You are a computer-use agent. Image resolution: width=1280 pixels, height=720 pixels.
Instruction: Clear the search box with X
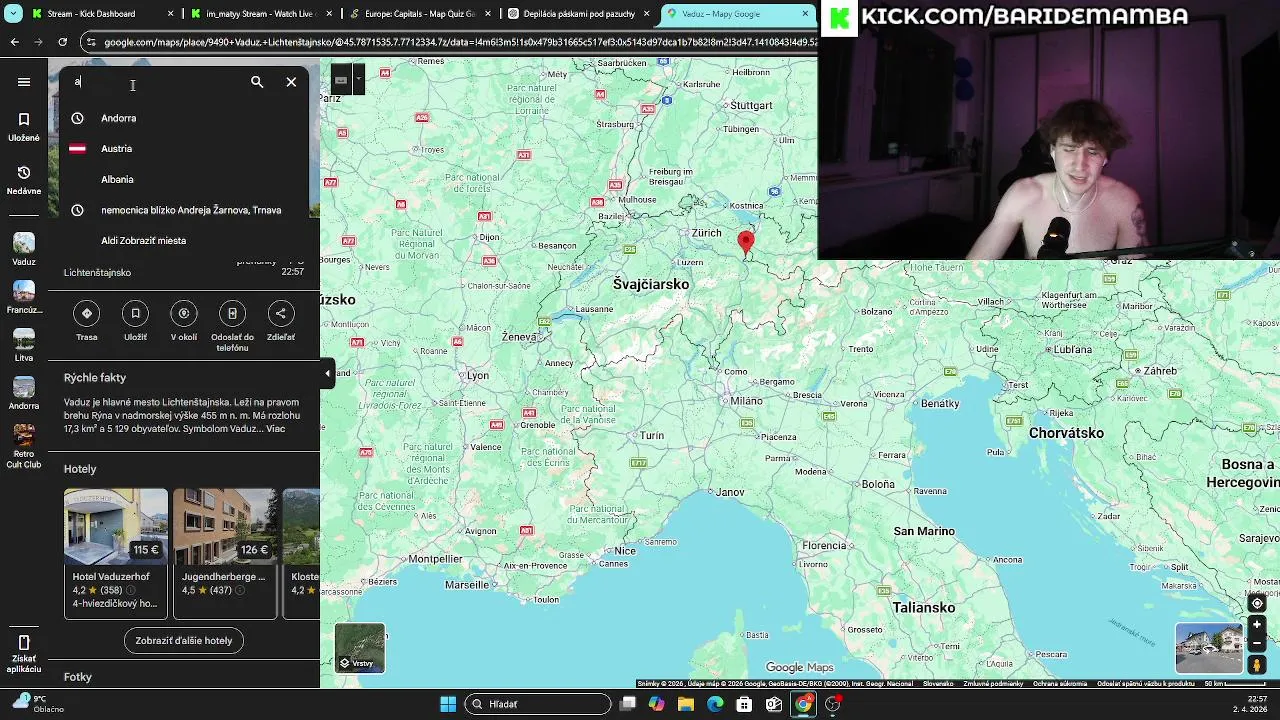(x=291, y=82)
